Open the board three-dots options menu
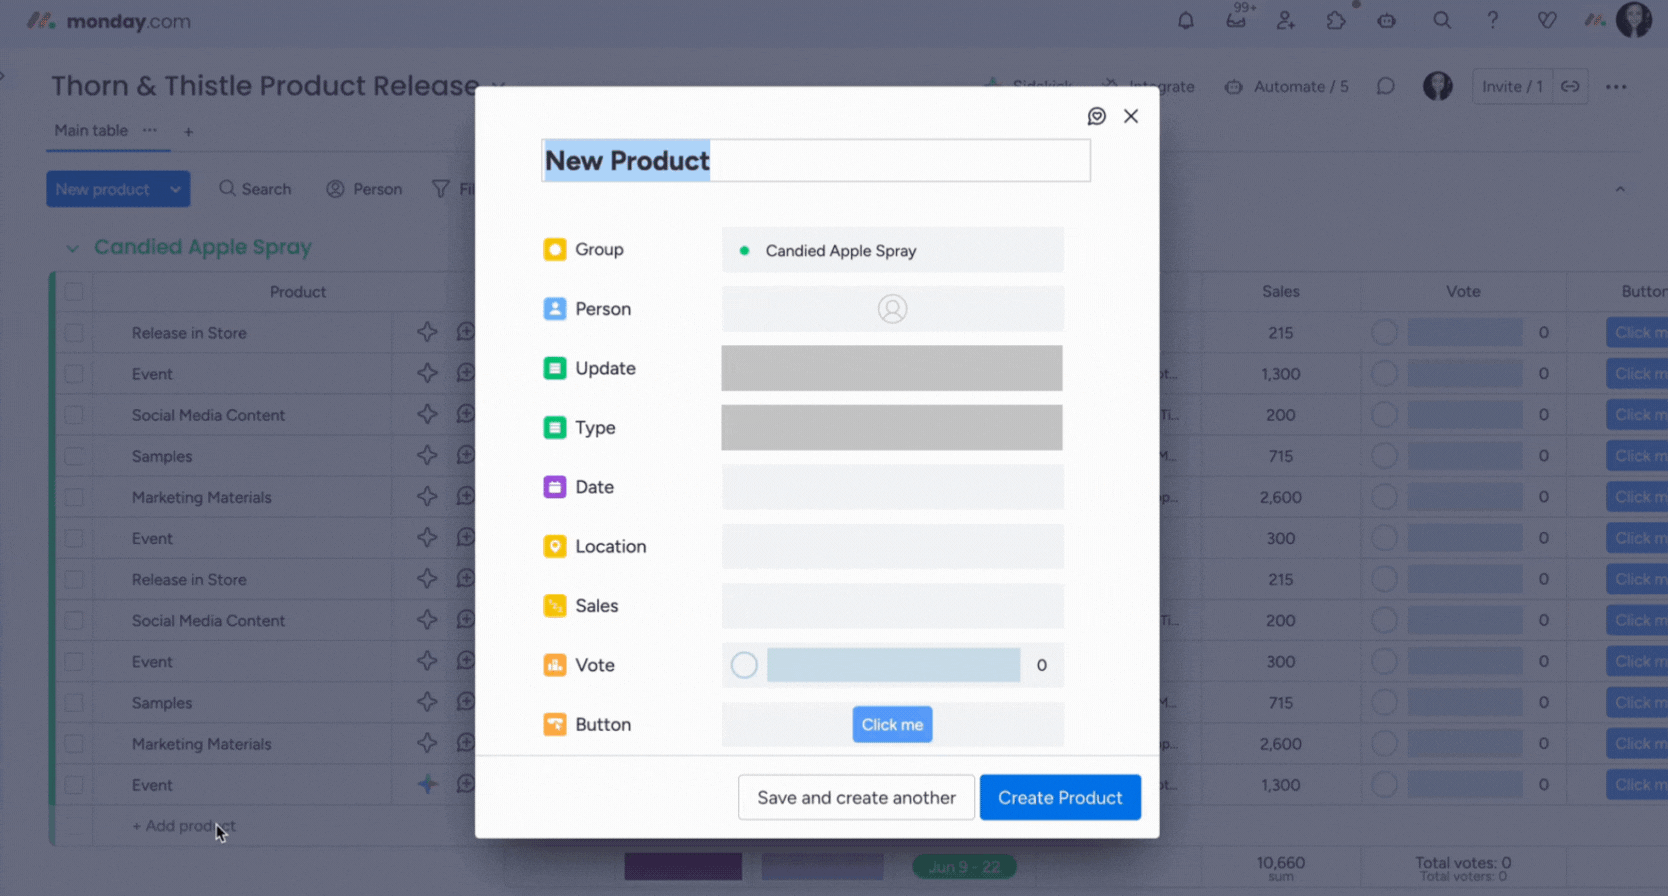The width and height of the screenshot is (1668, 896). tap(1616, 87)
